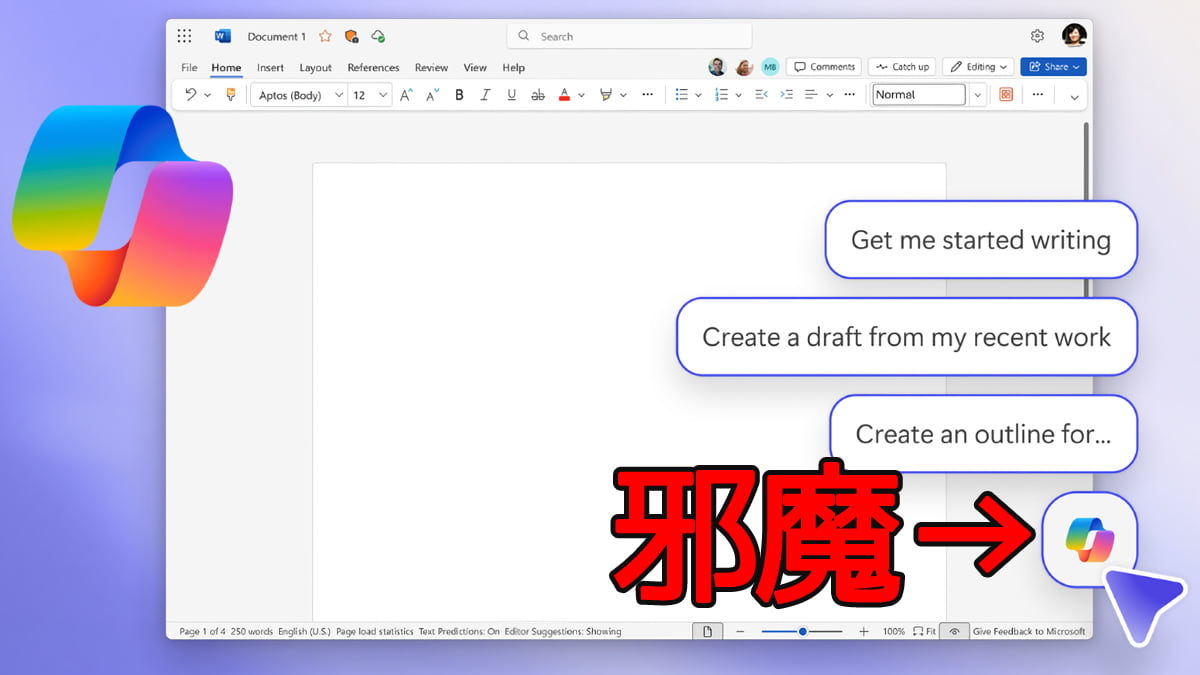Switch to the Home tab
This screenshot has height=675, width=1200.
[x=226, y=68]
